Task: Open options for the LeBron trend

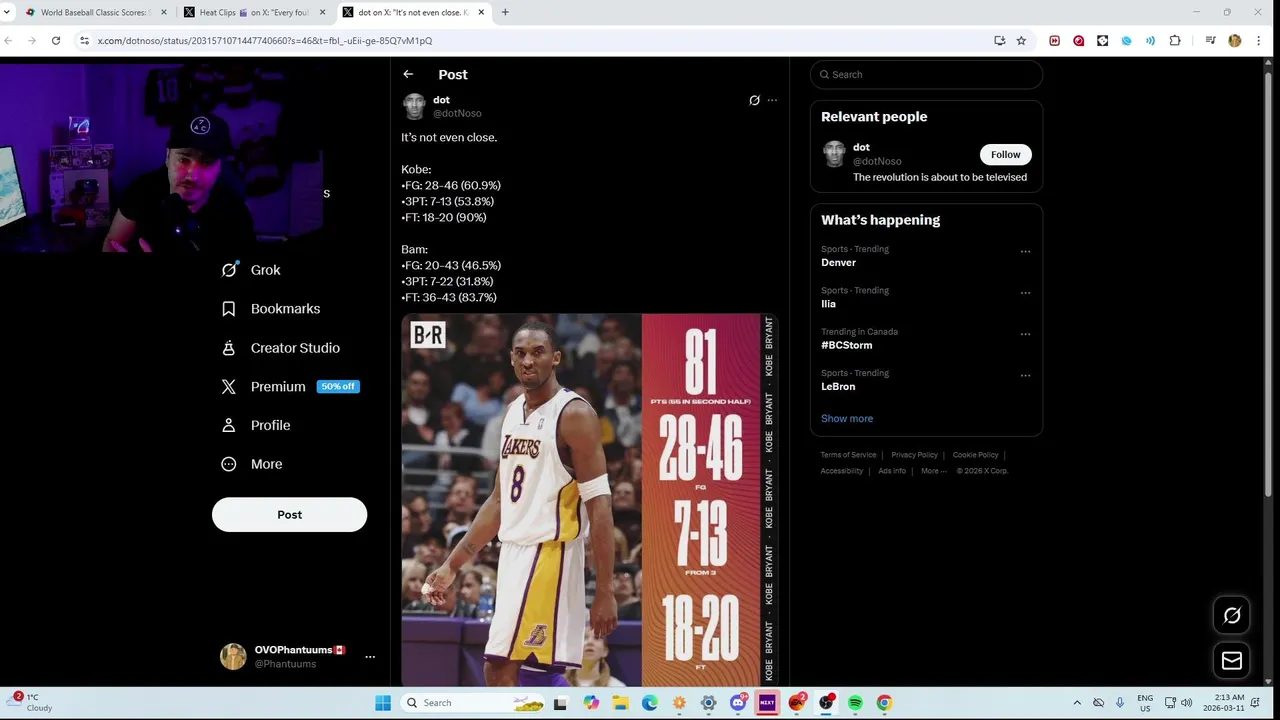Action: tap(1025, 376)
